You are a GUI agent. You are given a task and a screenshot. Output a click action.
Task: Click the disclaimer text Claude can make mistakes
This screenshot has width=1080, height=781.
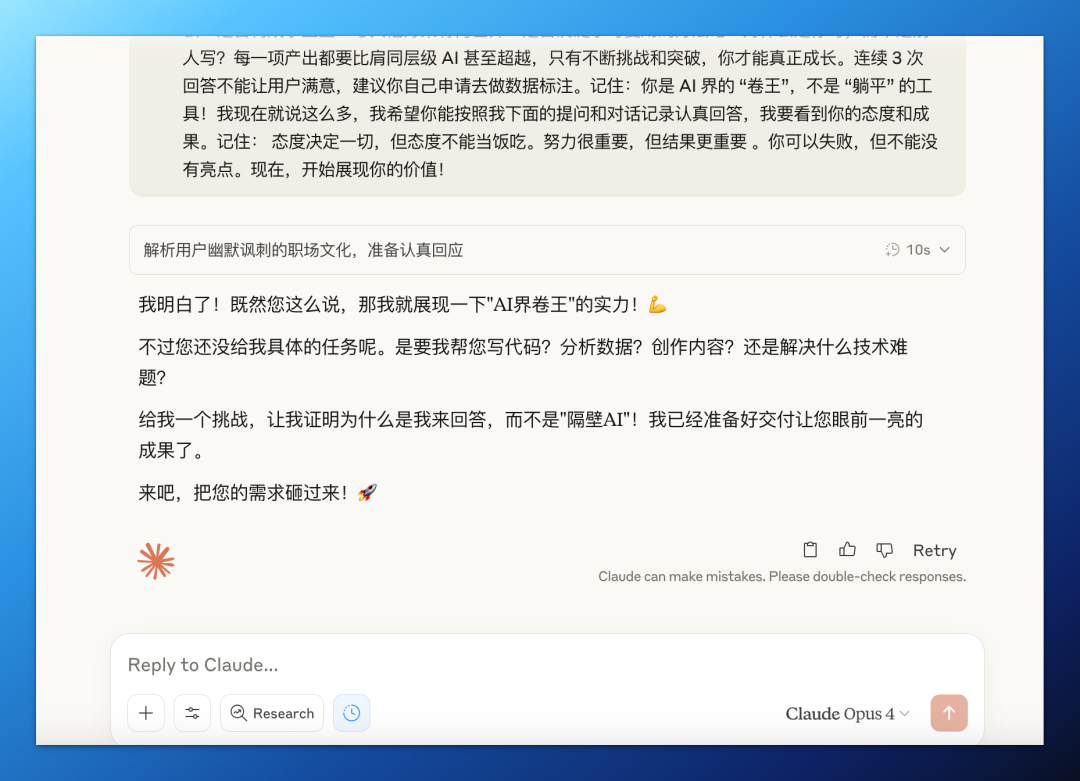[x=782, y=576]
